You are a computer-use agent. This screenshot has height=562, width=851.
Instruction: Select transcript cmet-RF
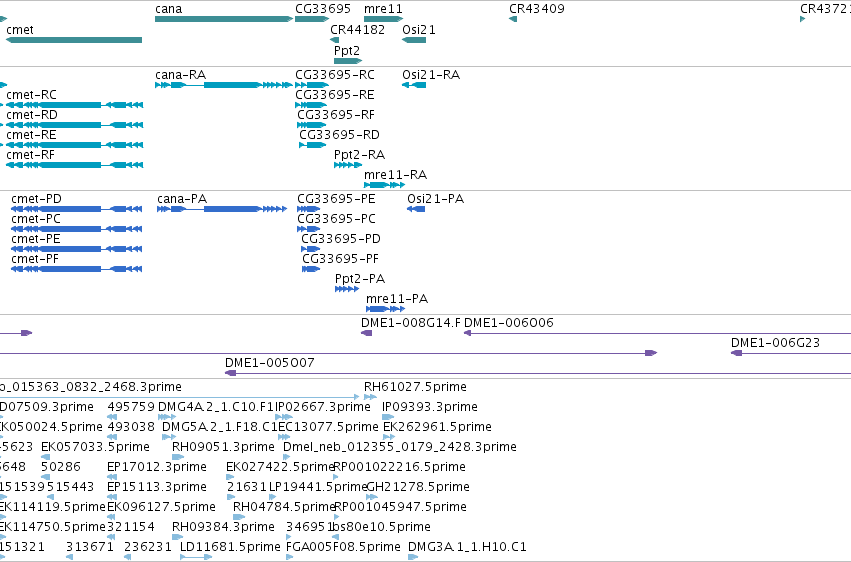click(74, 165)
